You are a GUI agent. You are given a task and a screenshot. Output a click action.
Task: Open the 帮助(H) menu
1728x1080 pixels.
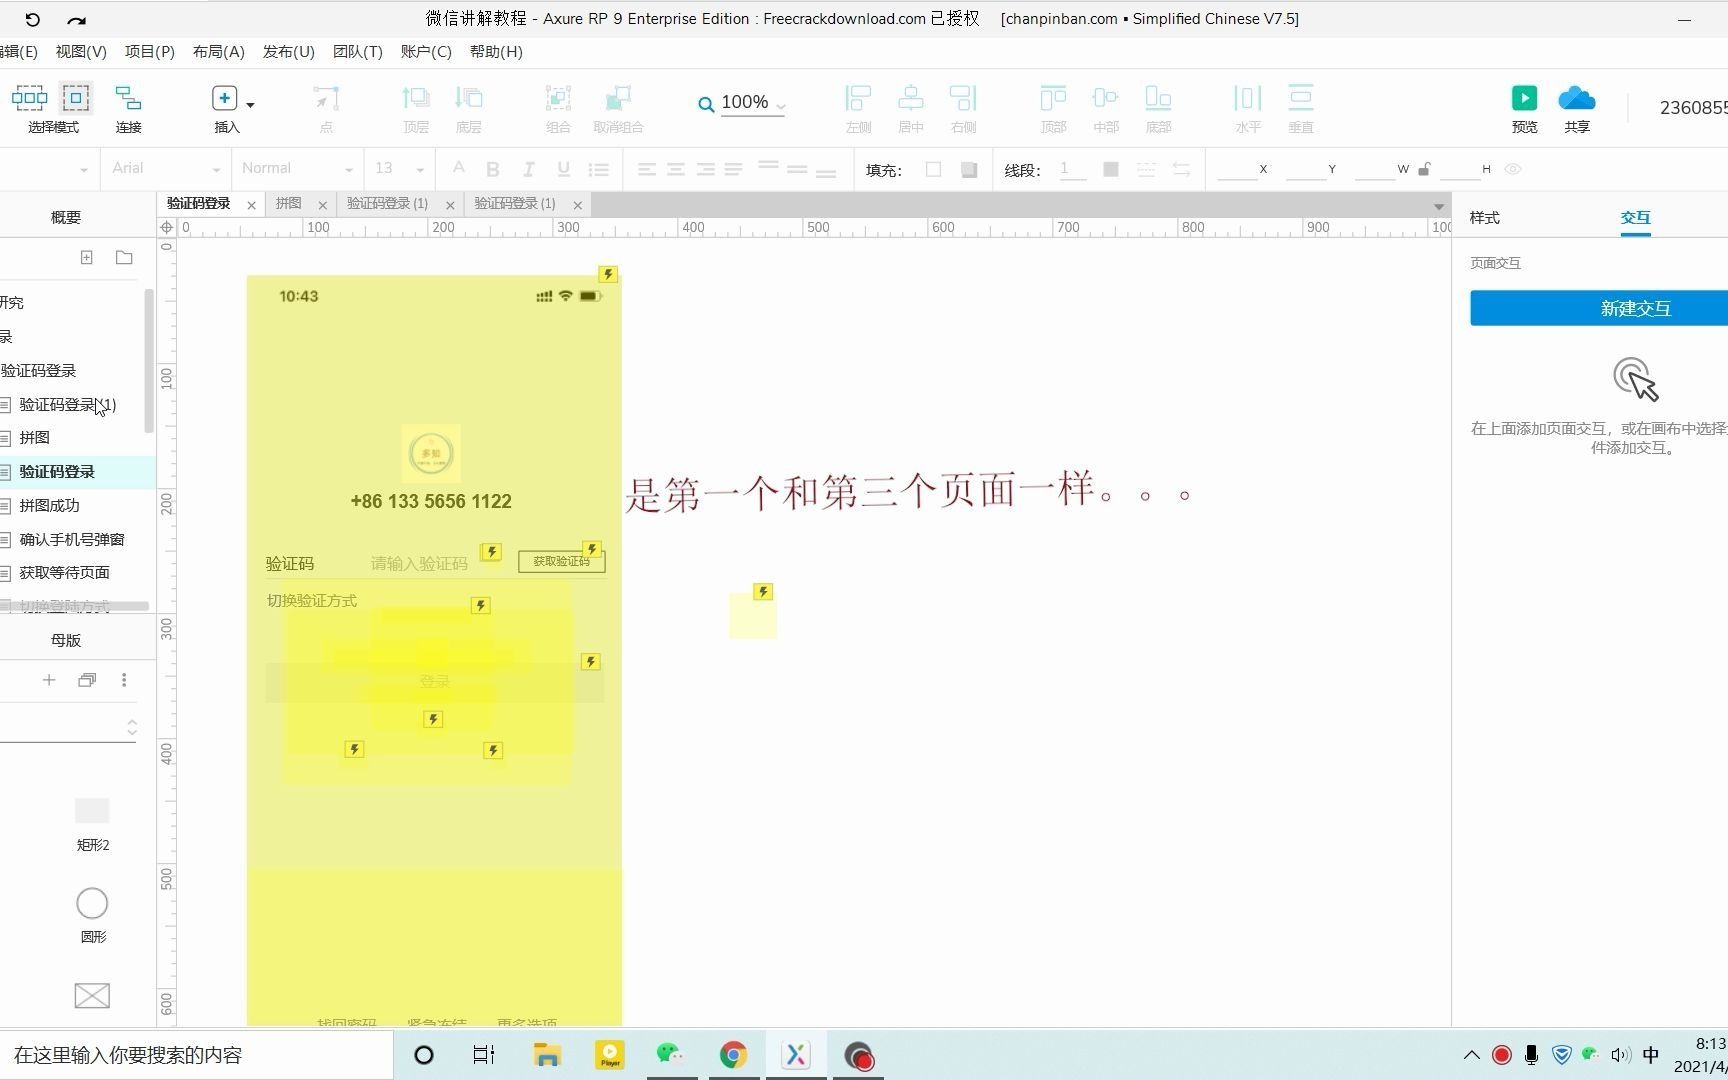point(496,51)
